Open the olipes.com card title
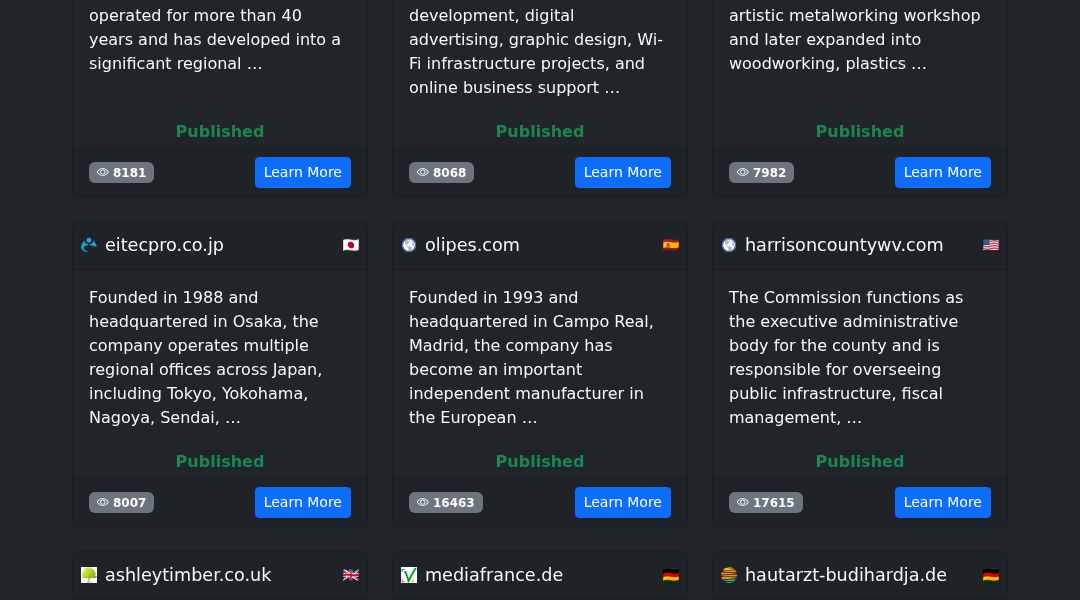1080x600 pixels. (472, 245)
